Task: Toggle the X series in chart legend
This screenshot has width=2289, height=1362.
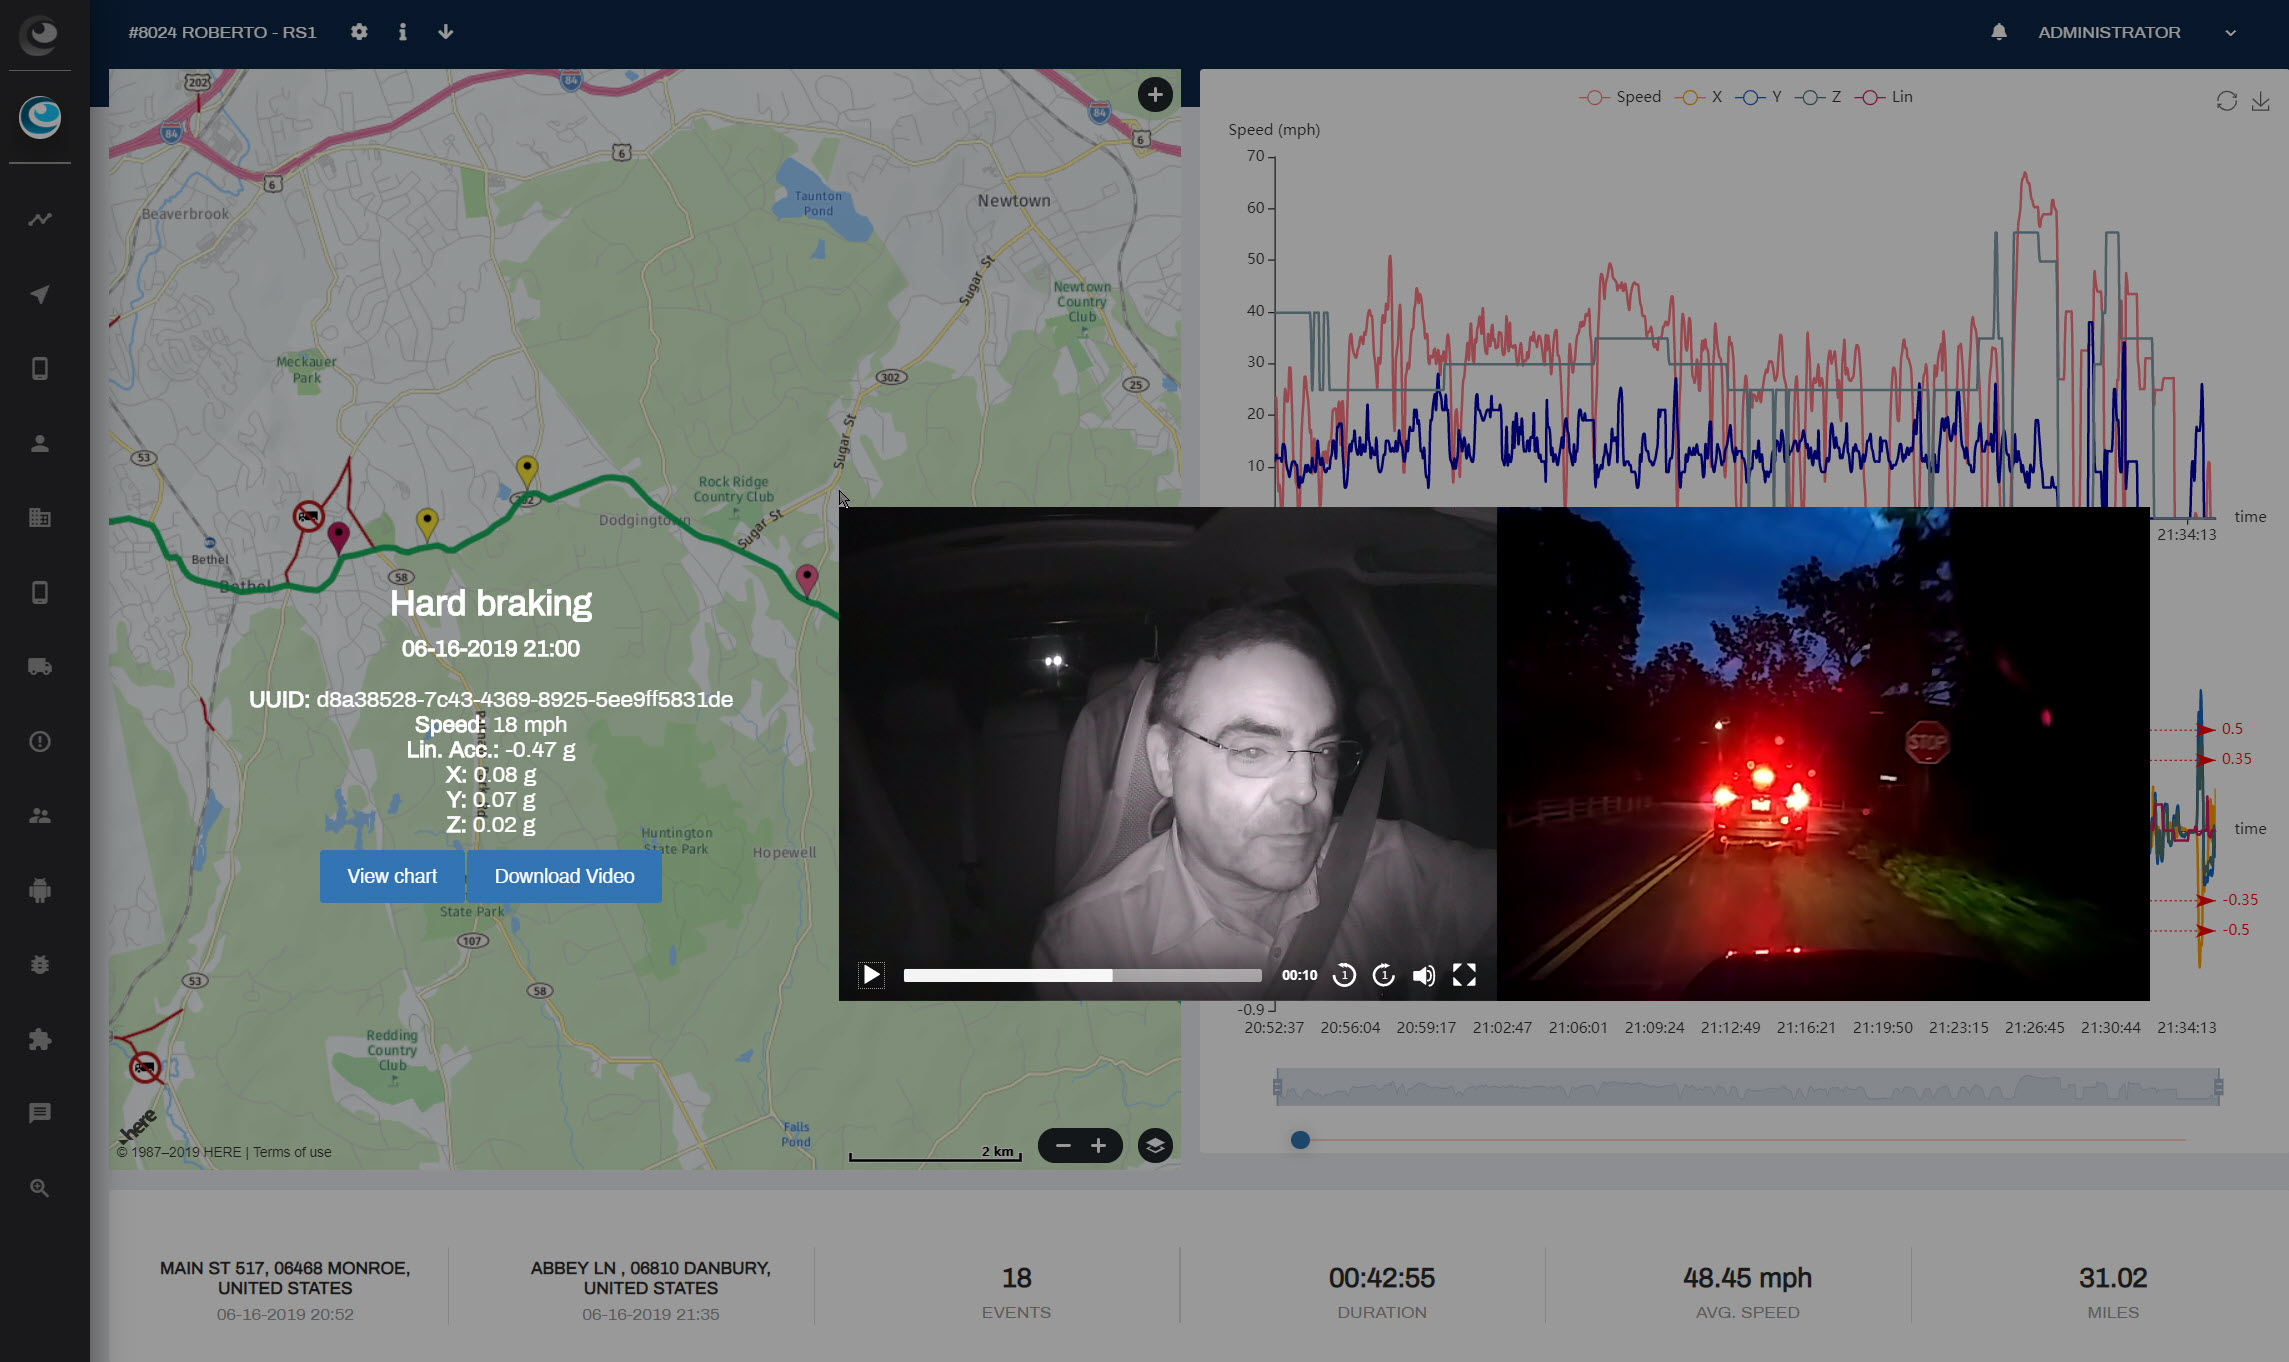Action: [x=1698, y=97]
